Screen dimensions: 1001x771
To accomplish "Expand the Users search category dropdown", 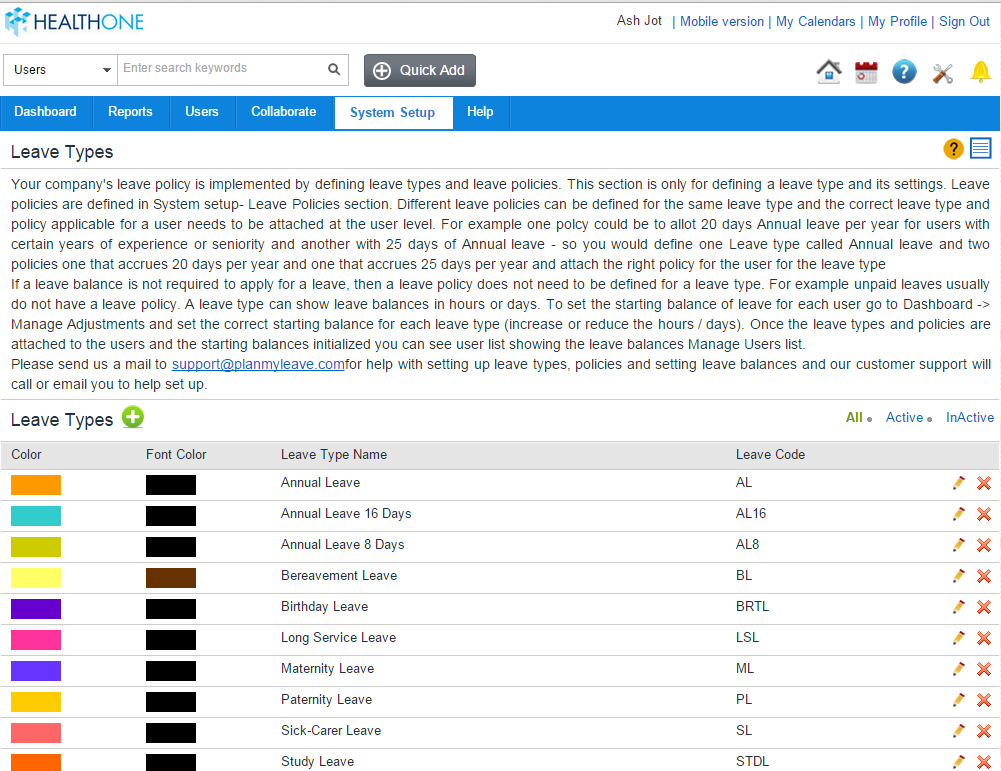I will click(61, 70).
